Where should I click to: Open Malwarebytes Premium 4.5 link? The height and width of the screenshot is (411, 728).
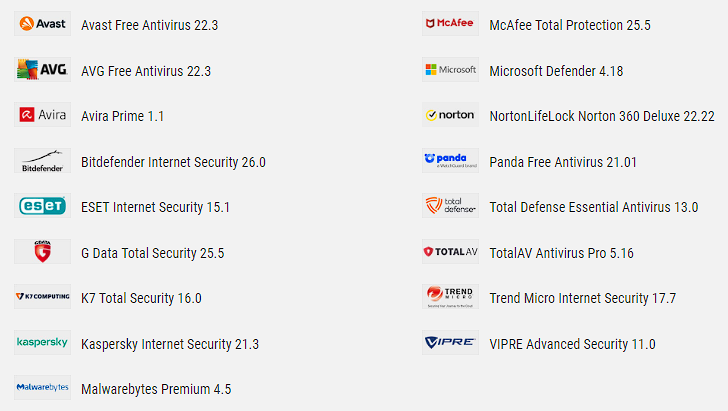(x=156, y=389)
